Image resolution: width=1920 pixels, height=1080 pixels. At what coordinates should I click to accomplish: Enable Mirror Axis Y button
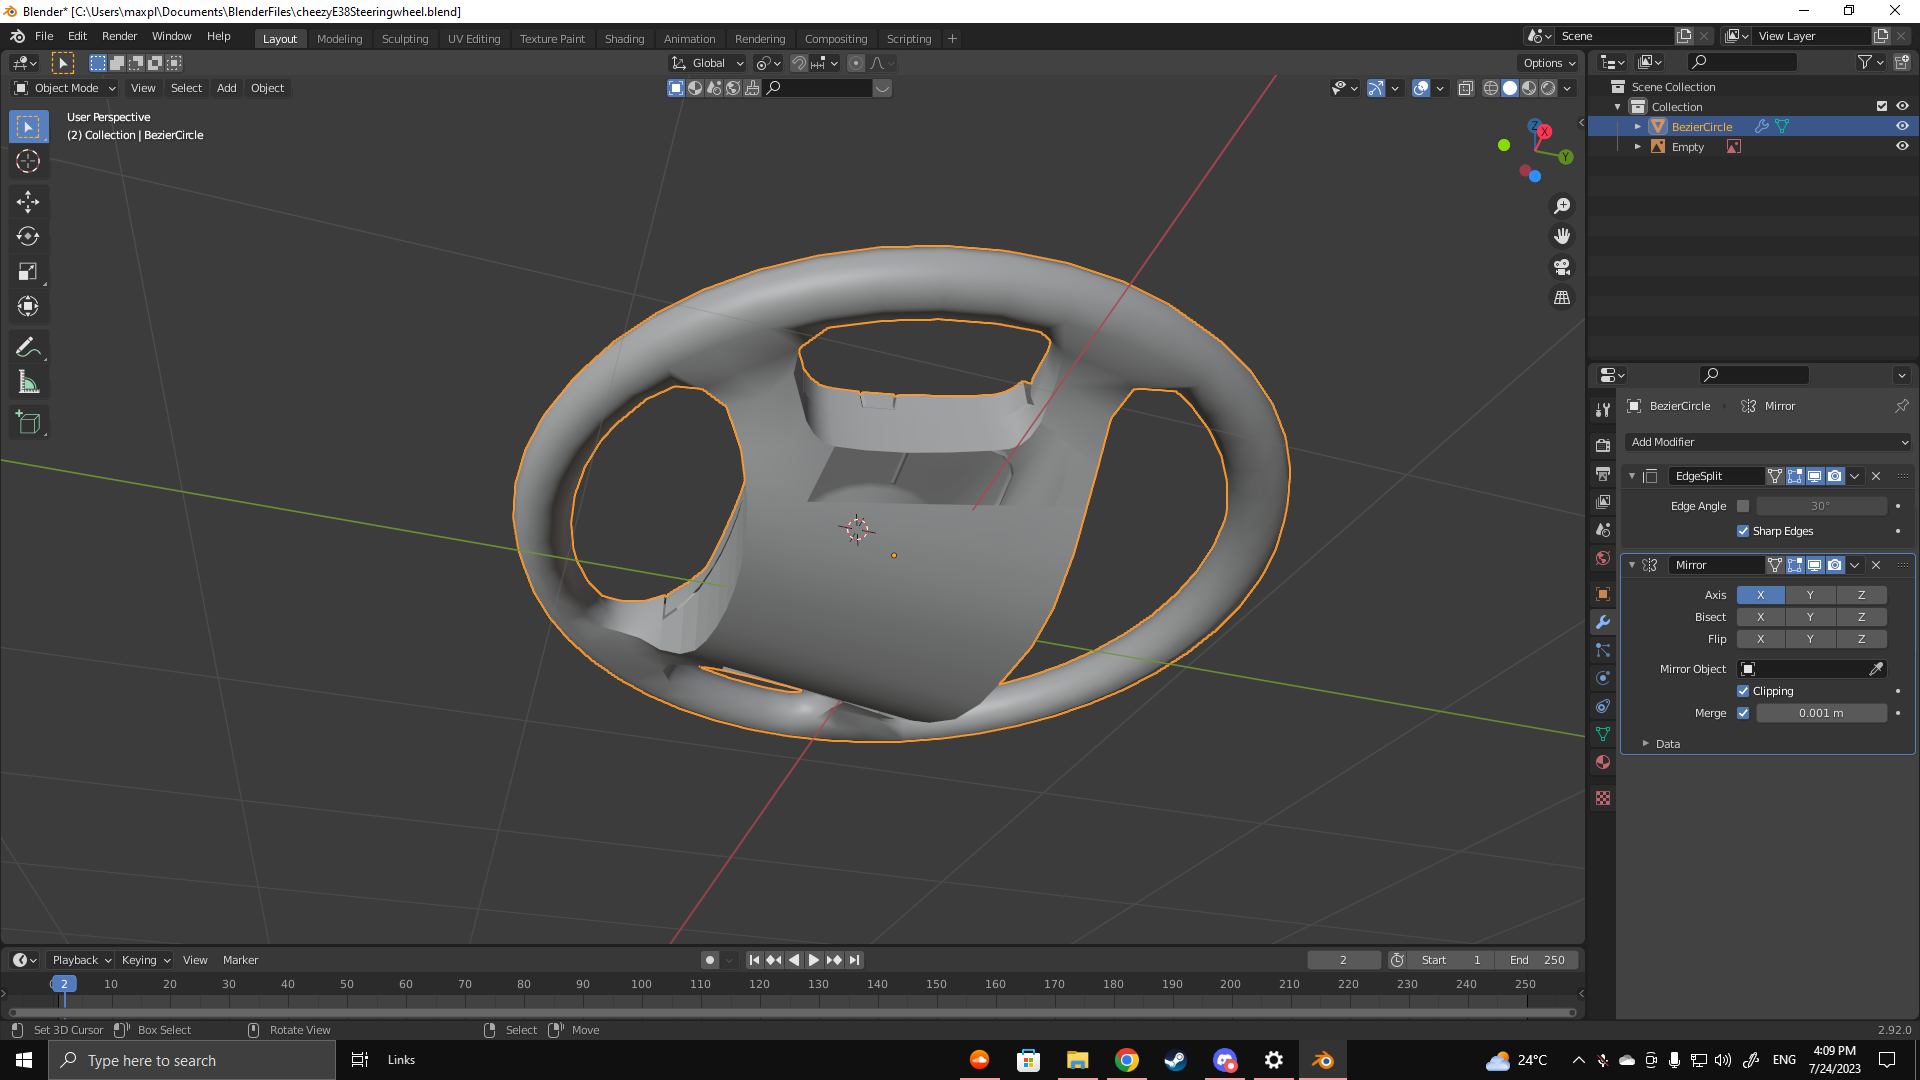[x=1810, y=595]
